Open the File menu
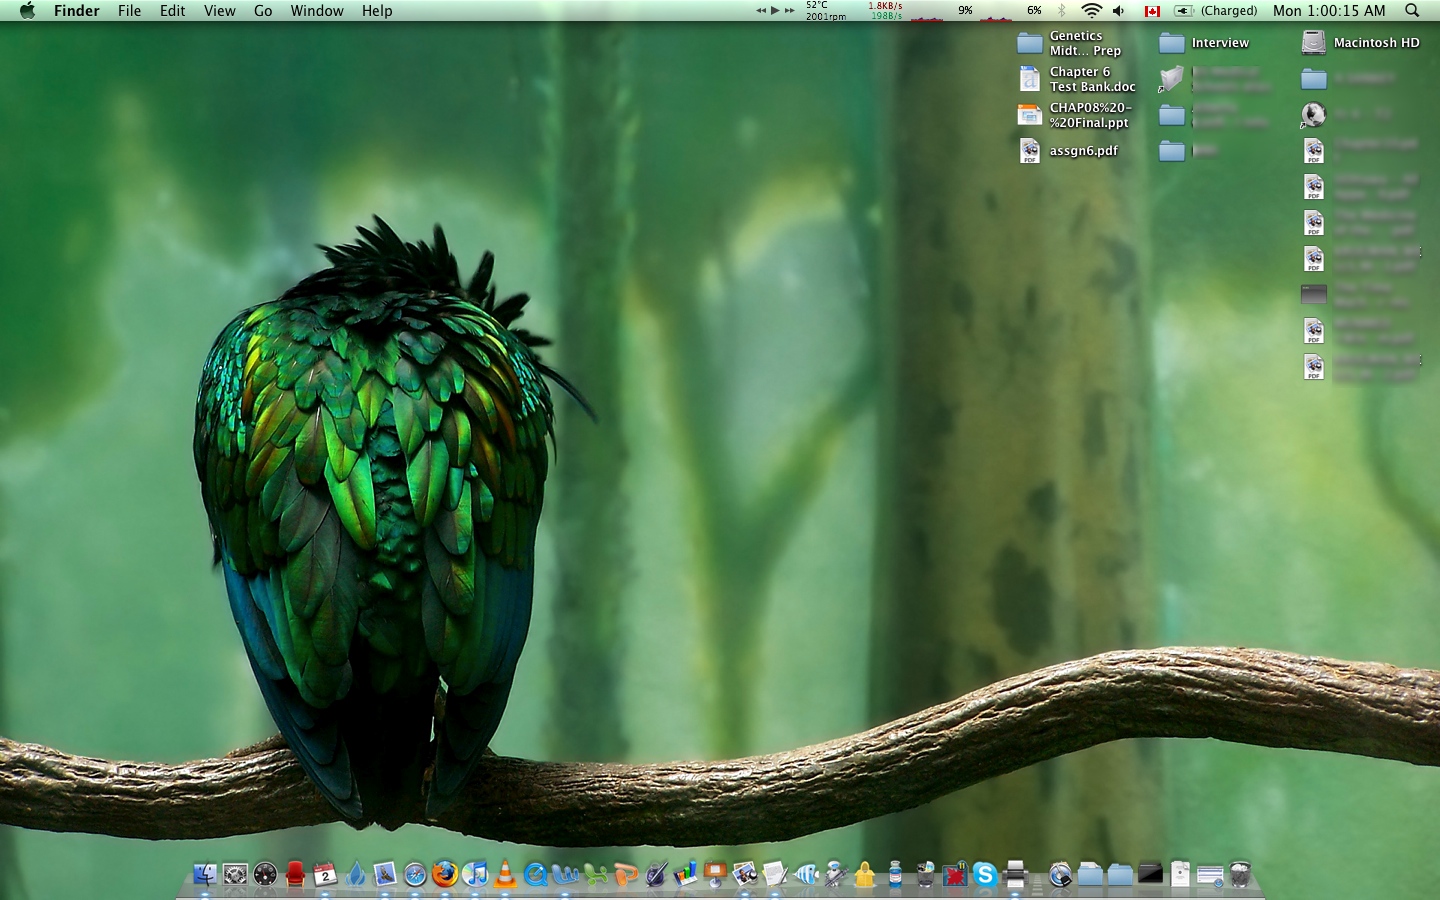 (129, 10)
